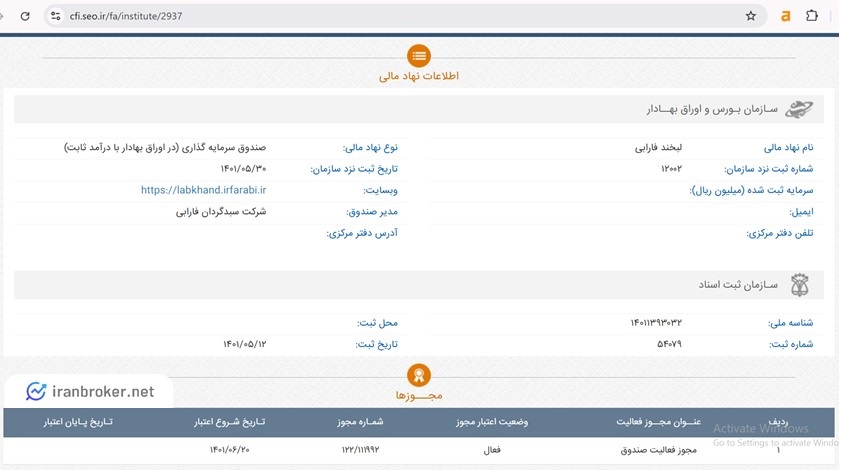Click the registration date ۱۴۰۱/۰۵/۱۲
Screen dimensions: 841x470
245,344
